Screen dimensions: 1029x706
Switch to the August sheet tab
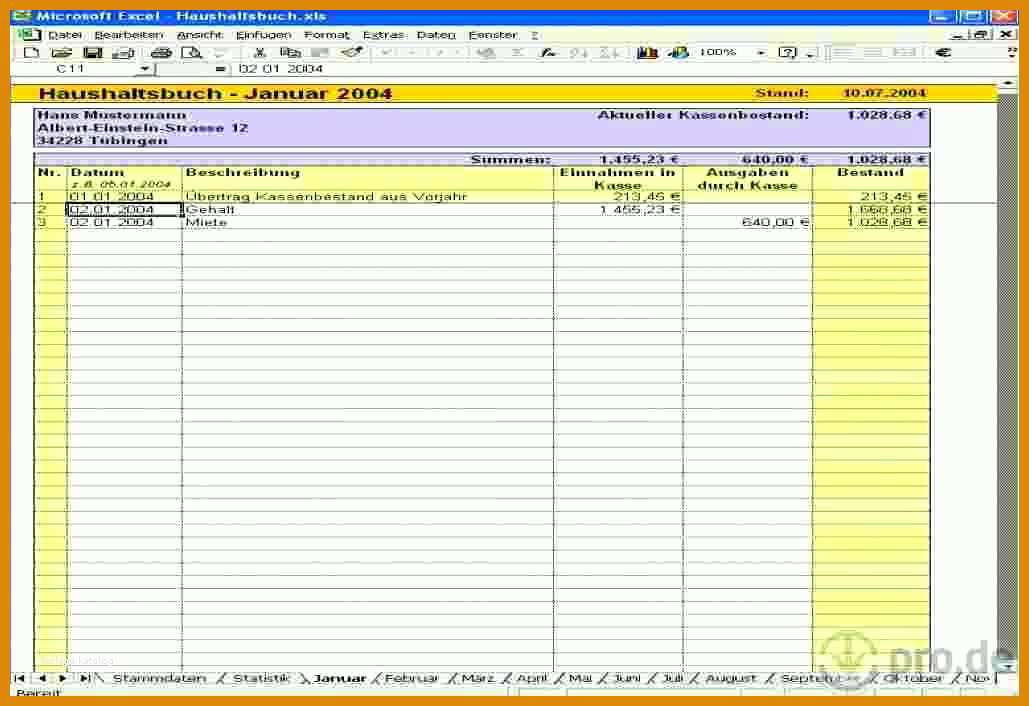click(730, 678)
